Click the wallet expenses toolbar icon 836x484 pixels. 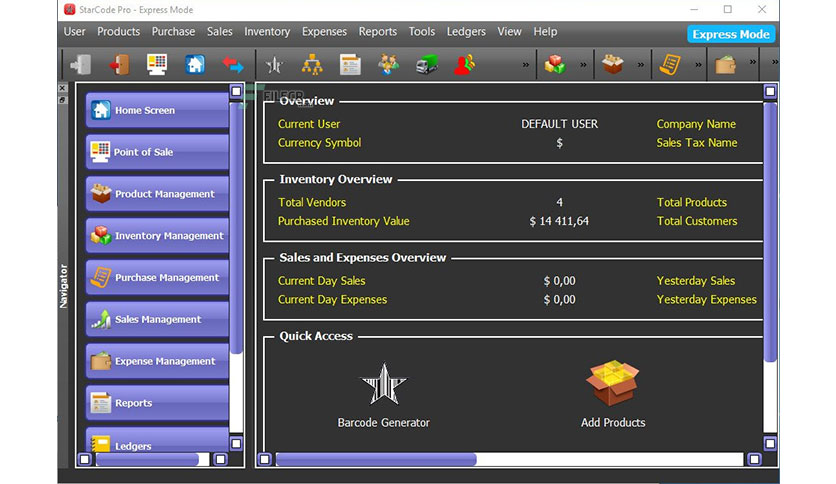click(726, 65)
